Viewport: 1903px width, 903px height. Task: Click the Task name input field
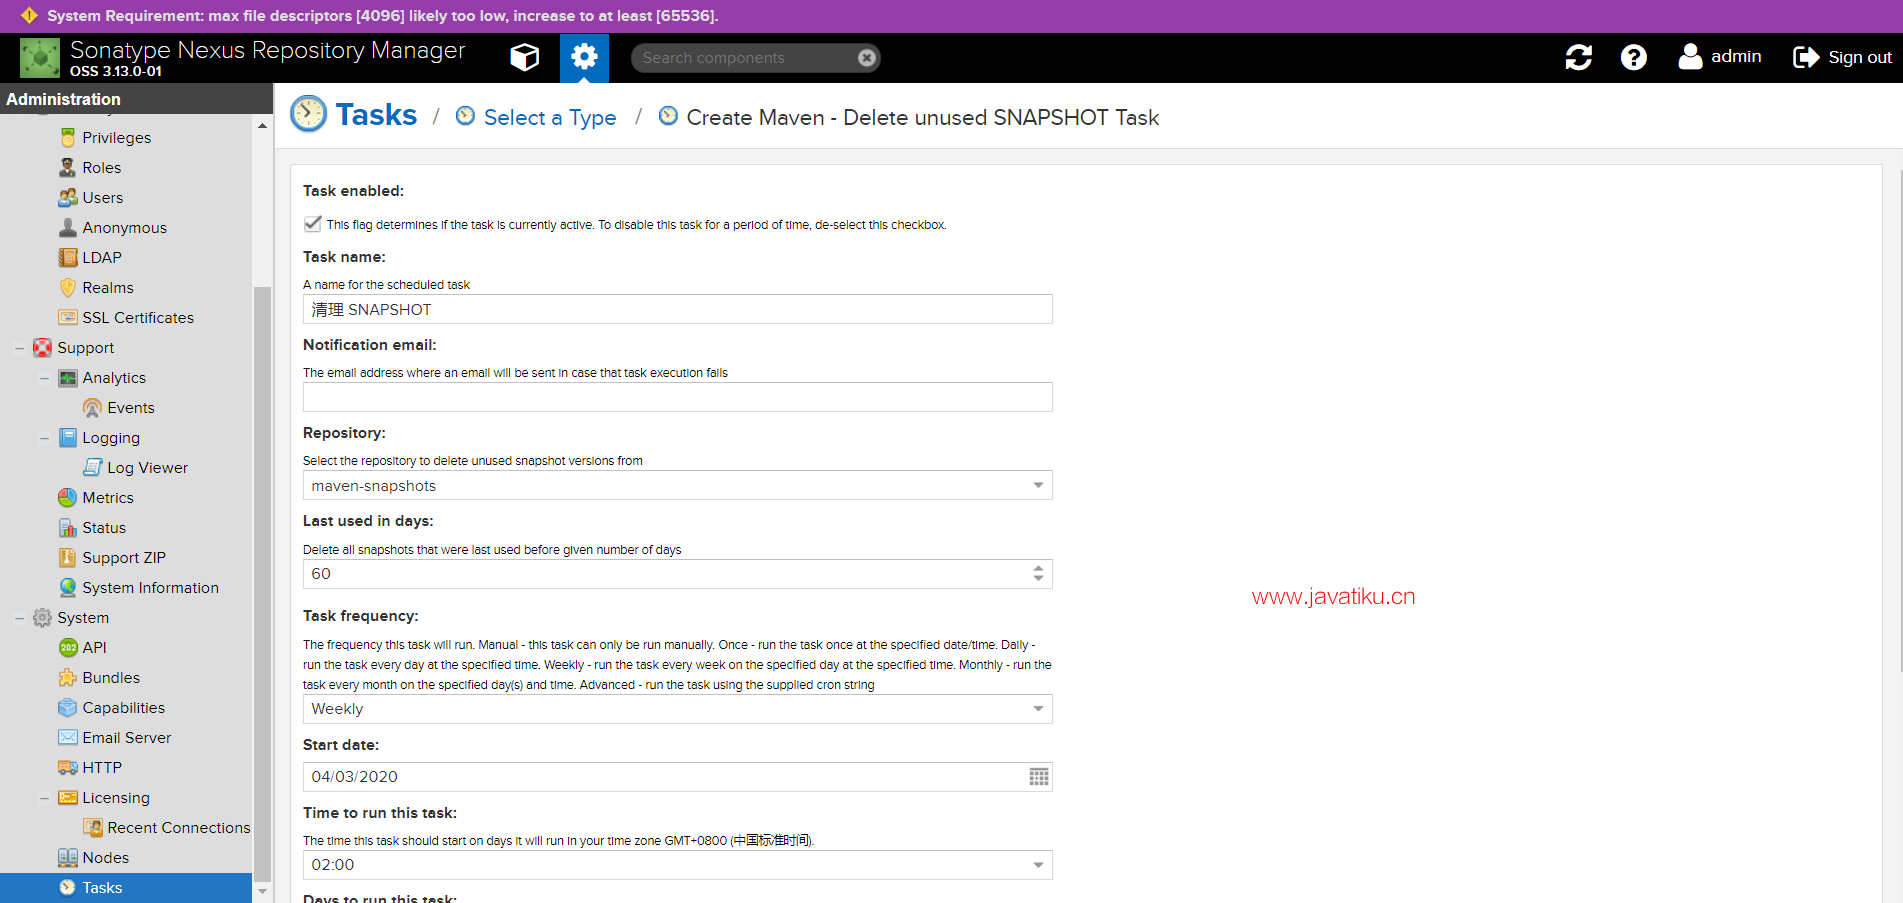[677, 309]
